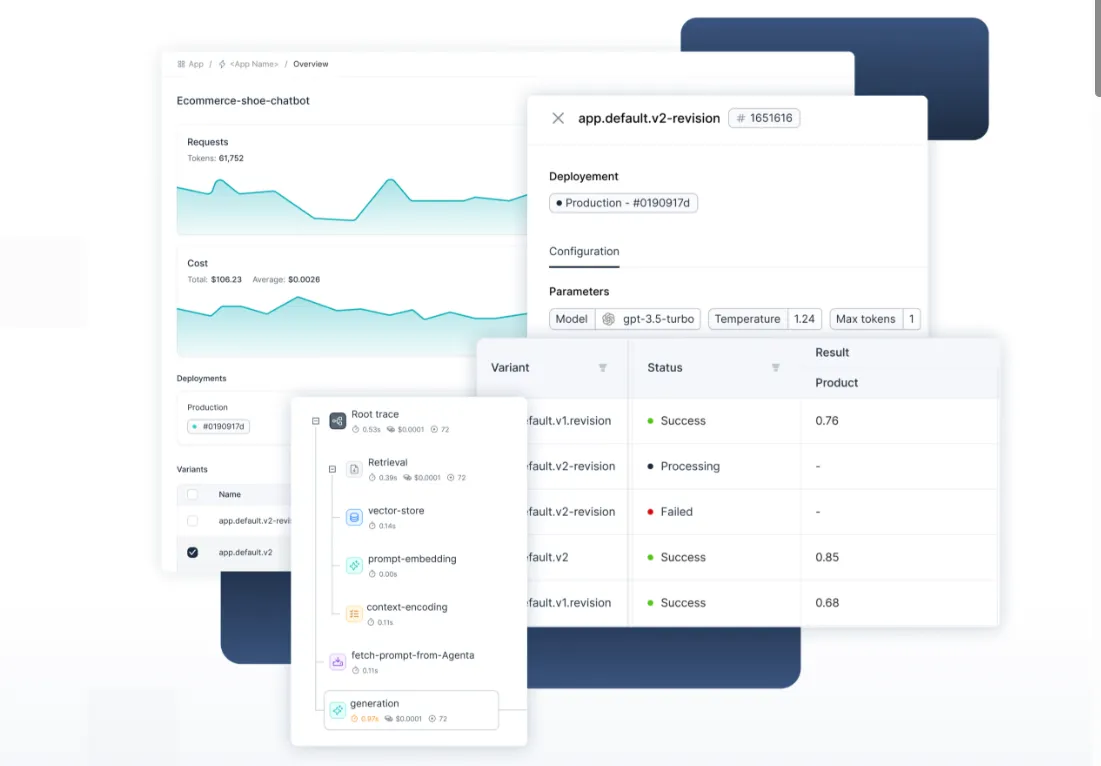Collapse the Root trace tree node
The width and height of the screenshot is (1101, 766).
tap(316, 421)
